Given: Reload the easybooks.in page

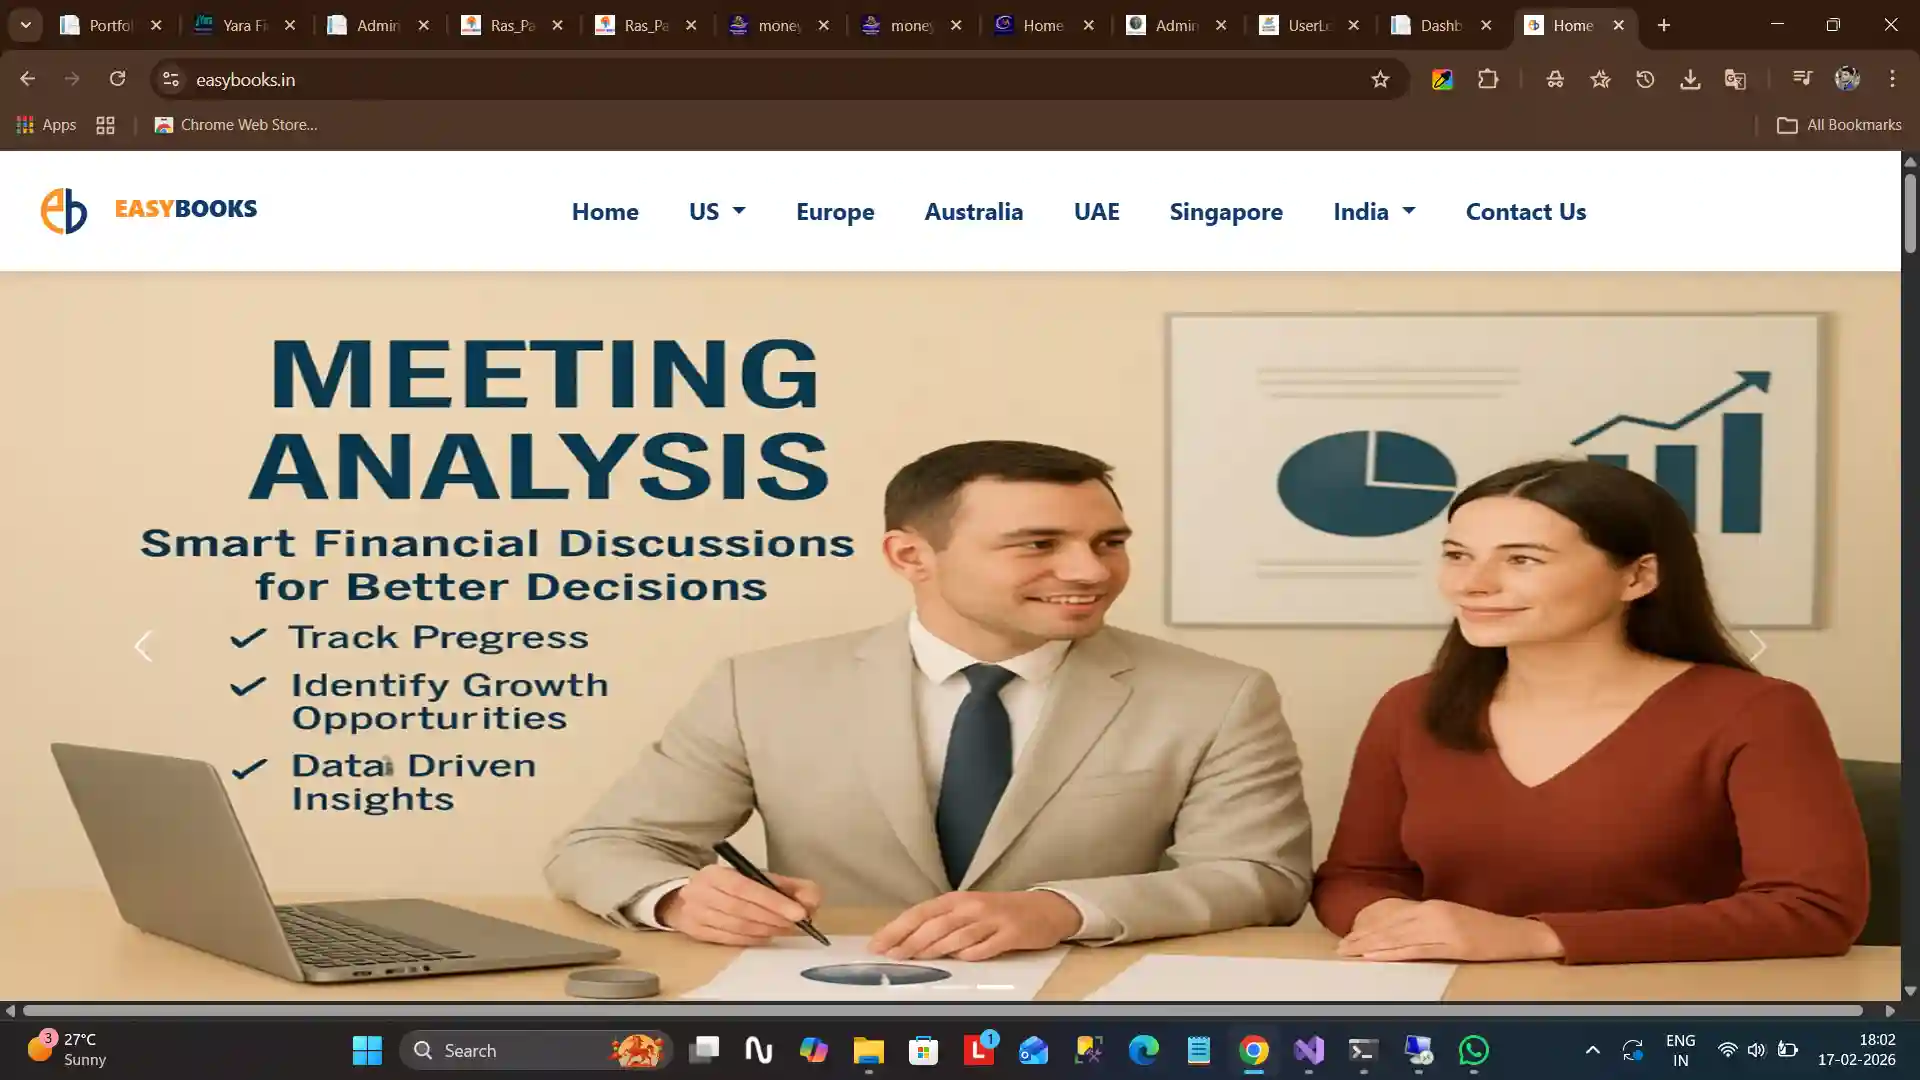Looking at the screenshot, I should click(117, 79).
